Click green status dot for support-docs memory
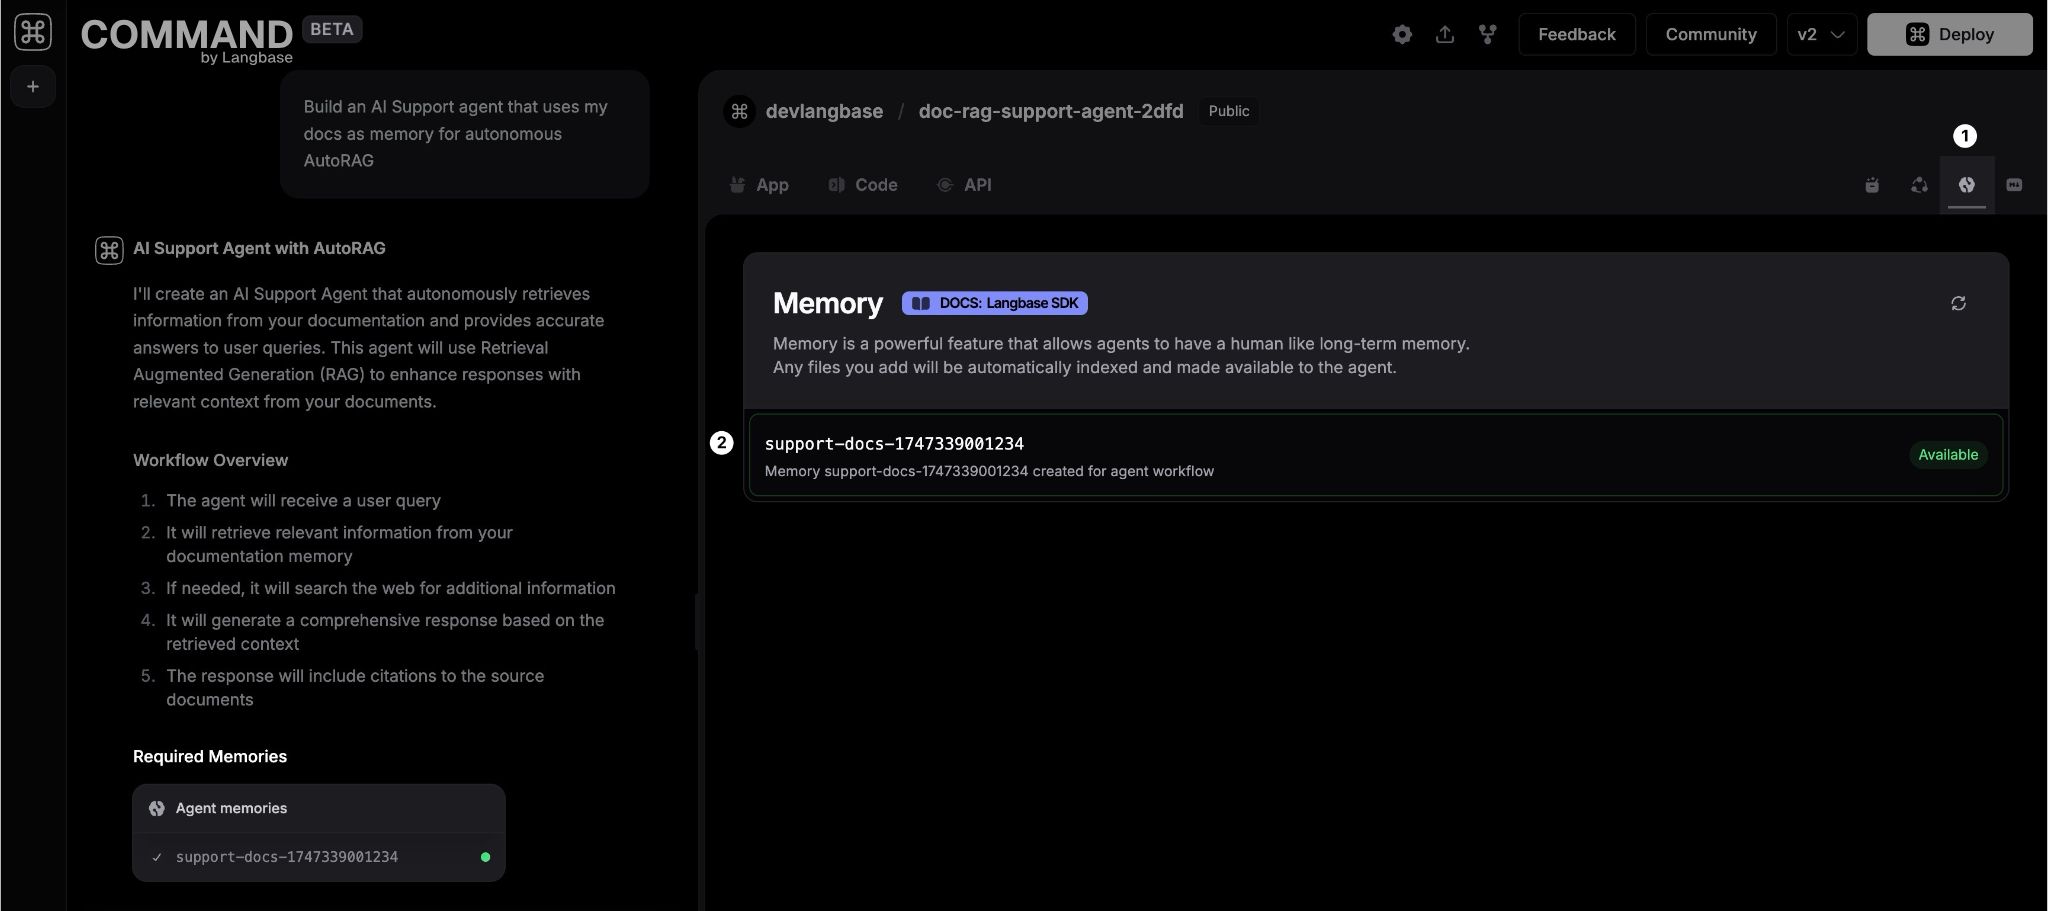 (485, 857)
